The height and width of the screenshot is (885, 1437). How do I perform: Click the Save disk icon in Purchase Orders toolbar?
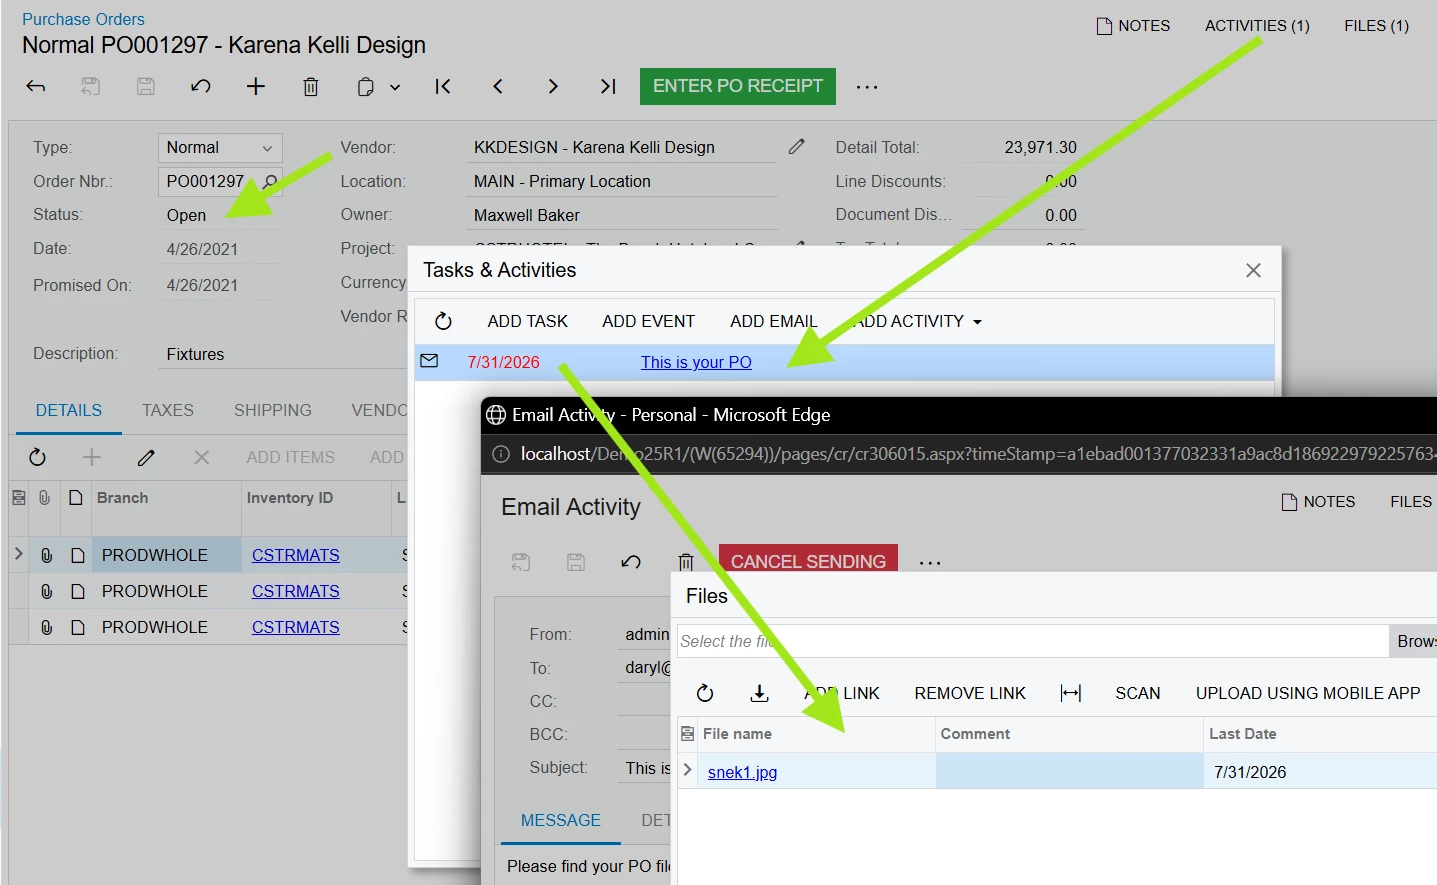[x=146, y=86]
